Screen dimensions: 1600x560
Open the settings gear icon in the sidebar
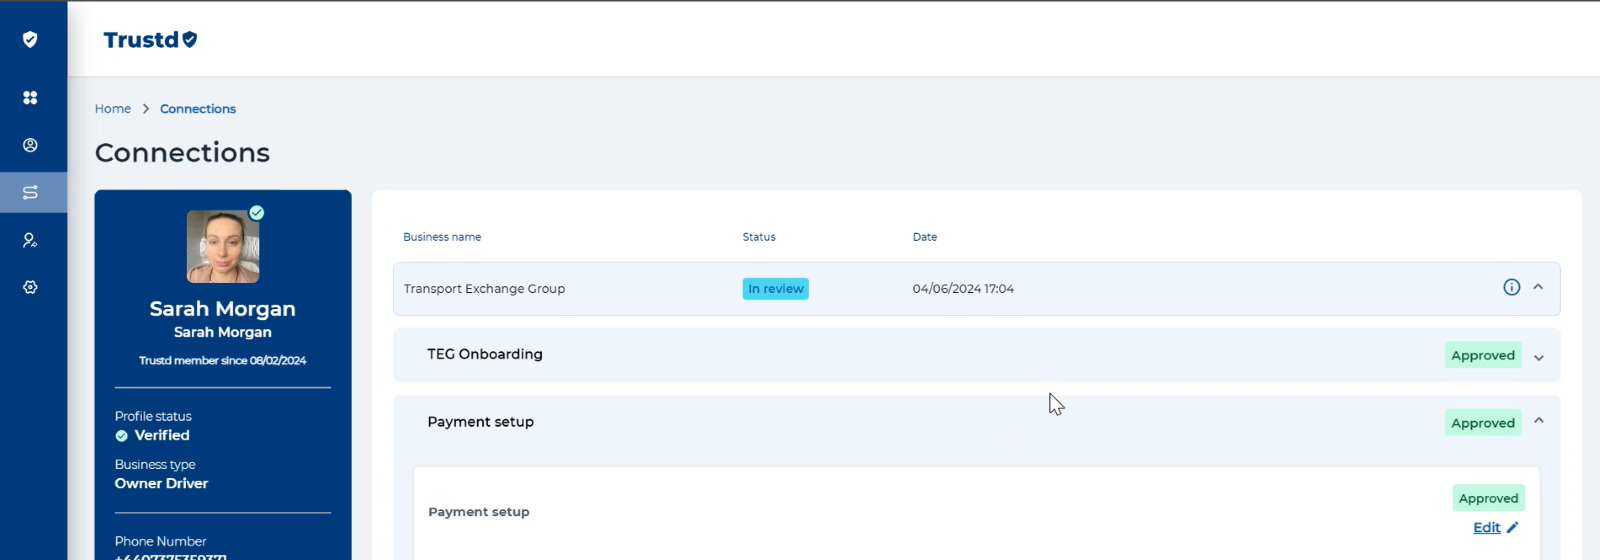30,287
